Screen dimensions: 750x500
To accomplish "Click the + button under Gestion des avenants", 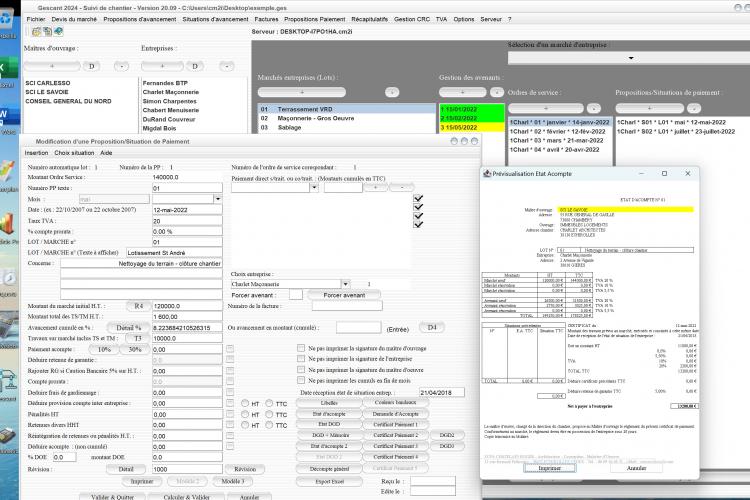I will [463, 92].
